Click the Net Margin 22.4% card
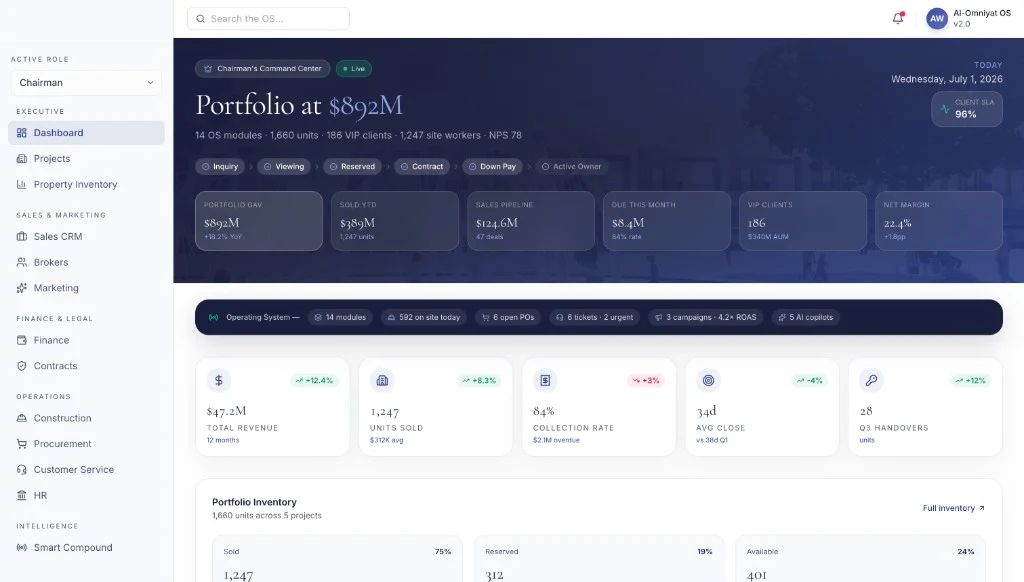Image resolution: width=1024 pixels, height=582 pixels. pos(938,221)
